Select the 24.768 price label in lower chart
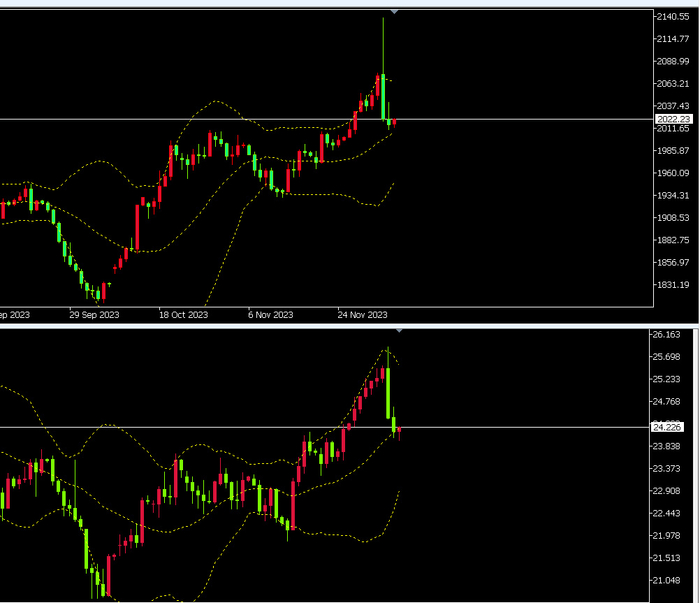This screenshot has height=603, width=700. point(667,402)
